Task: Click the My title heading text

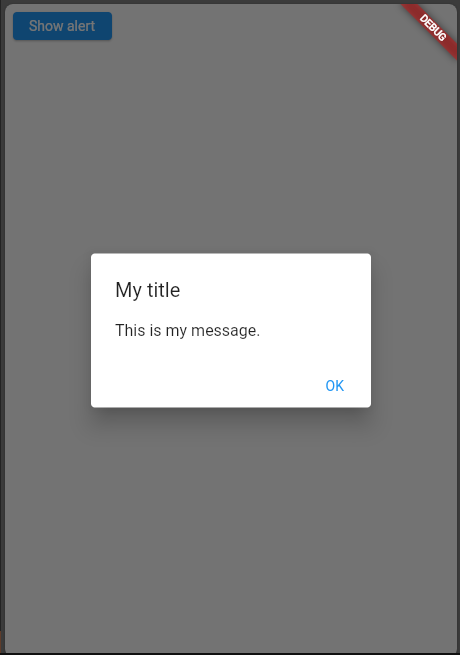Action: 147,290
